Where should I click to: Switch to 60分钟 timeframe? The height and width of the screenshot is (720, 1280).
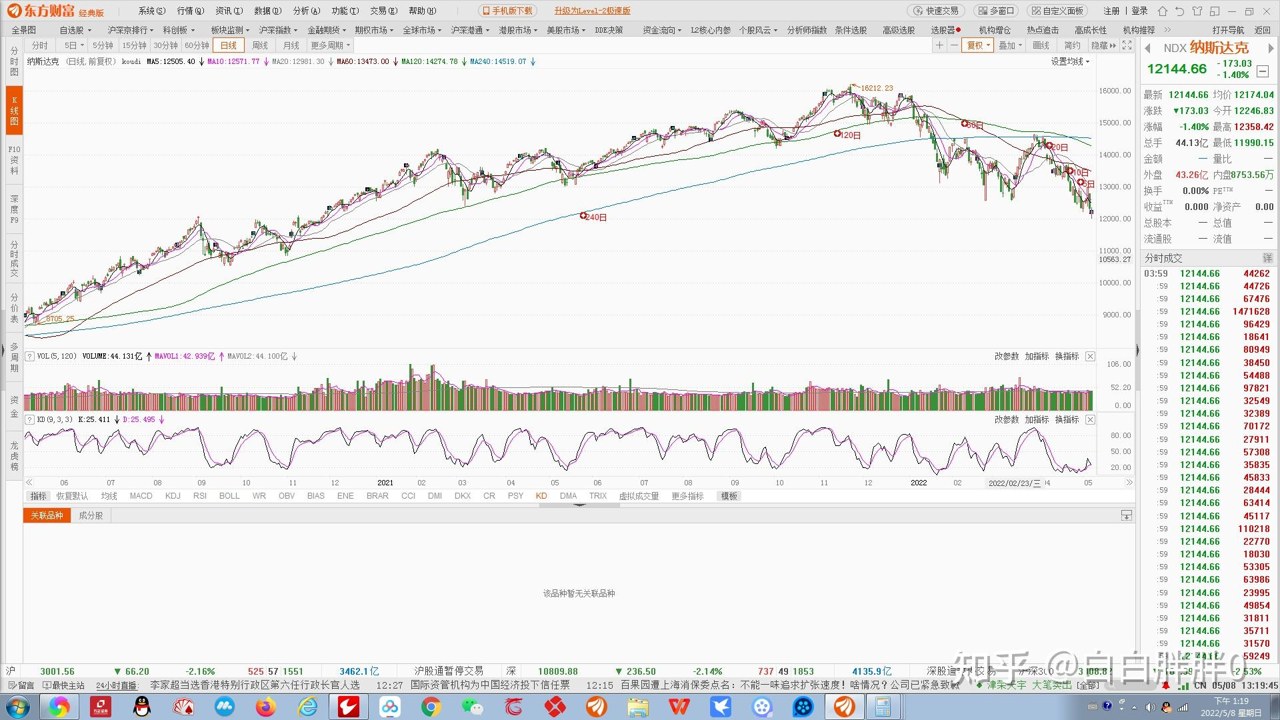pos(197,45)
